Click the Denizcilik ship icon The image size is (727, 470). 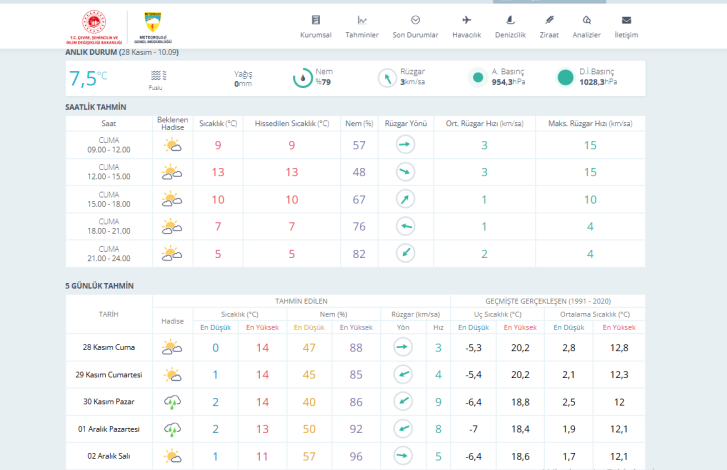coord(510,20)
